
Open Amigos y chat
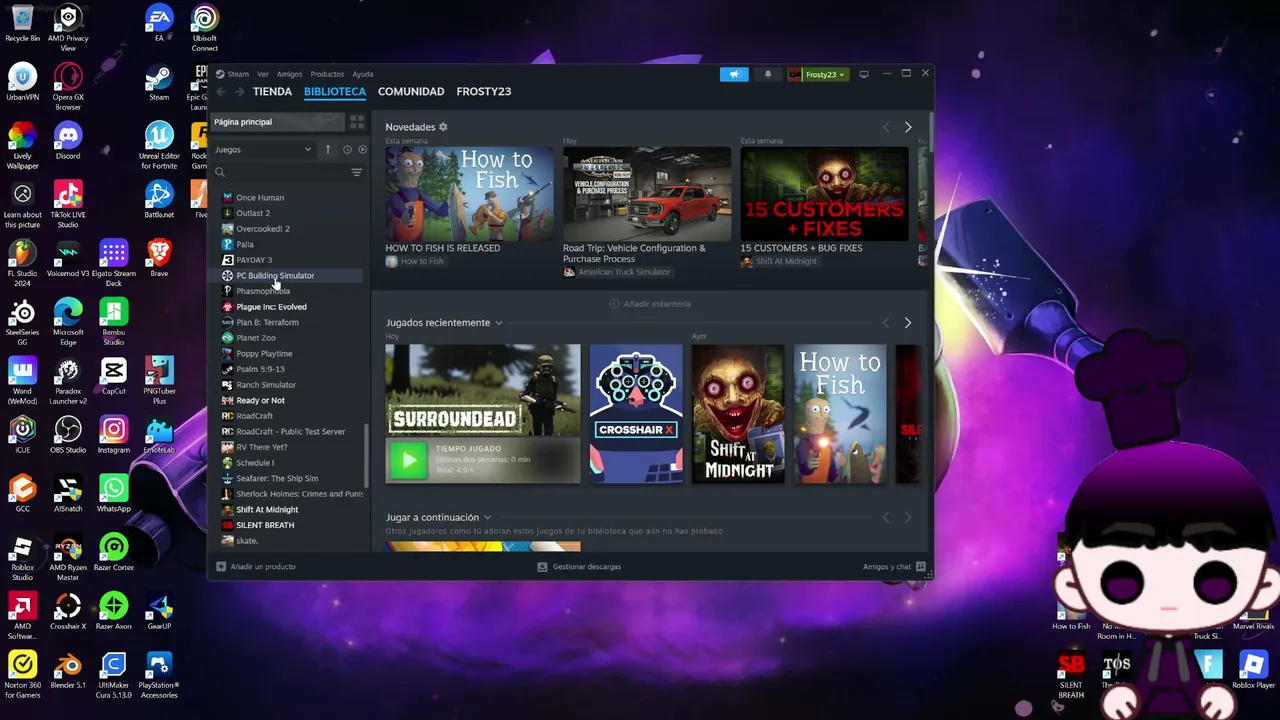[894, 567]
